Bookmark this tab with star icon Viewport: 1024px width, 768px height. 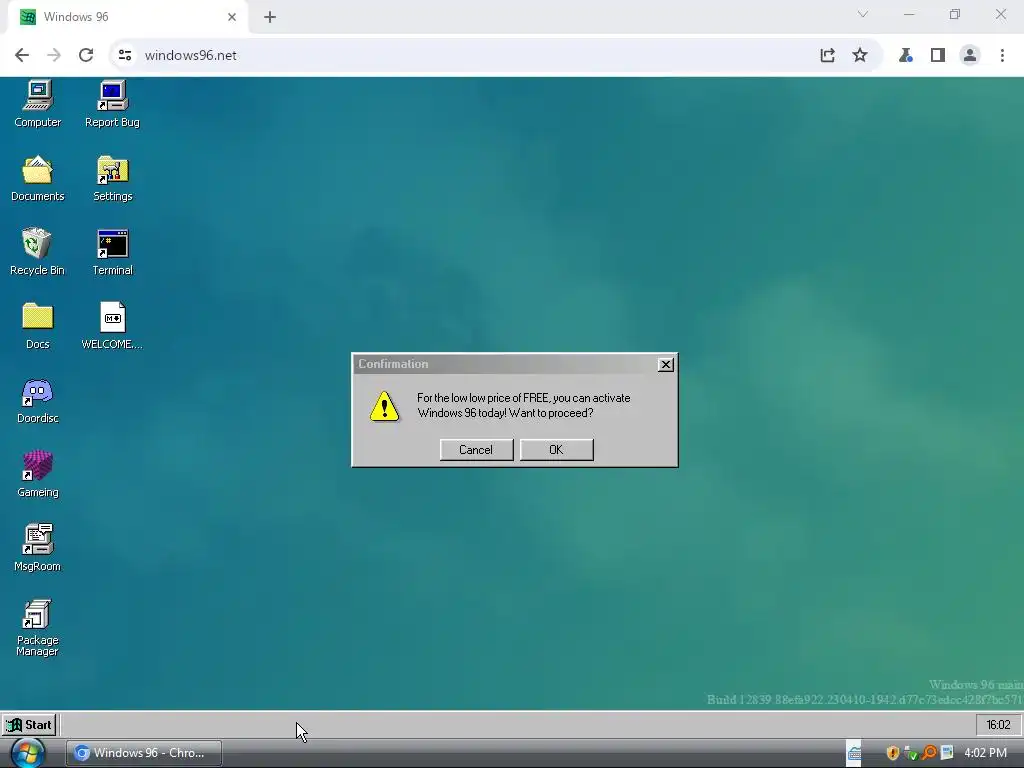point(860,55)
